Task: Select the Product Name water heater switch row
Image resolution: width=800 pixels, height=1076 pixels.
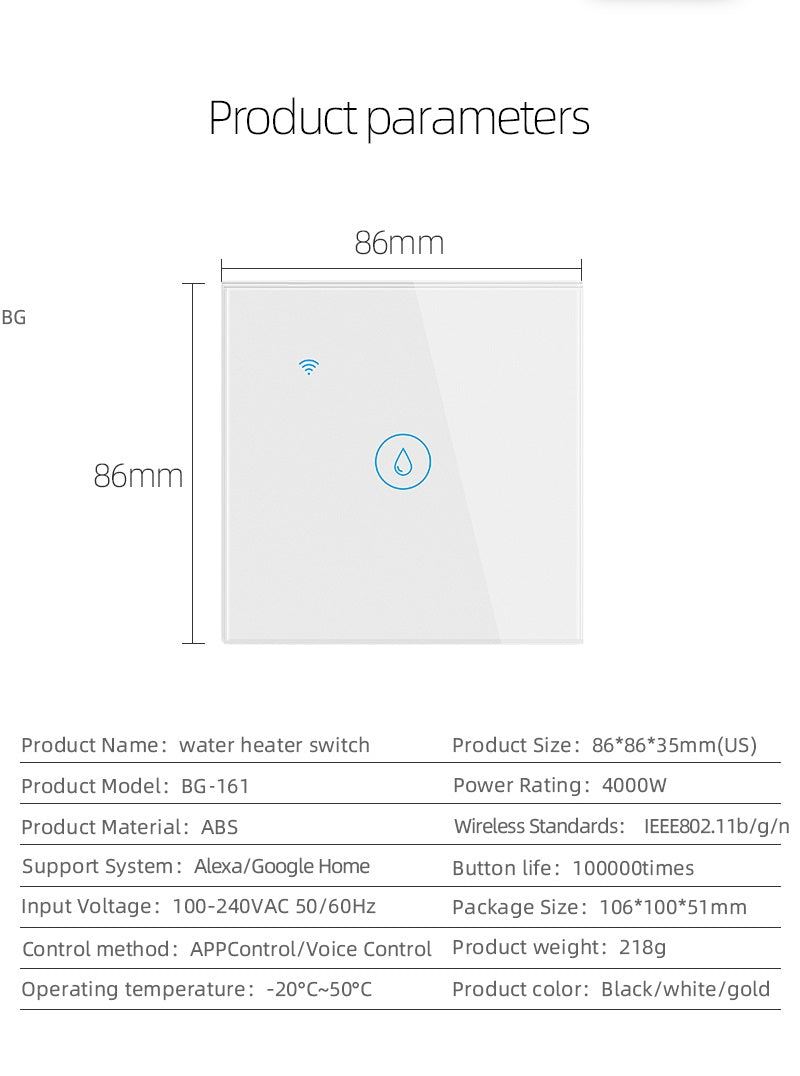Action: coord(196,745)
